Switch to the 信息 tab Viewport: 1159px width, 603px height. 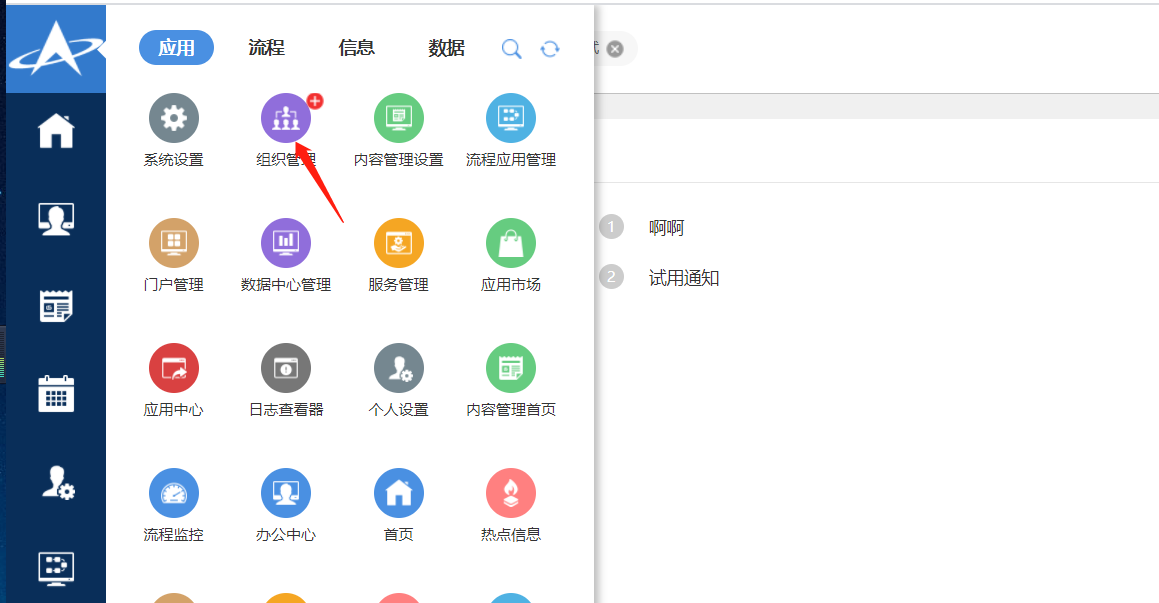[x=357, y=48]
